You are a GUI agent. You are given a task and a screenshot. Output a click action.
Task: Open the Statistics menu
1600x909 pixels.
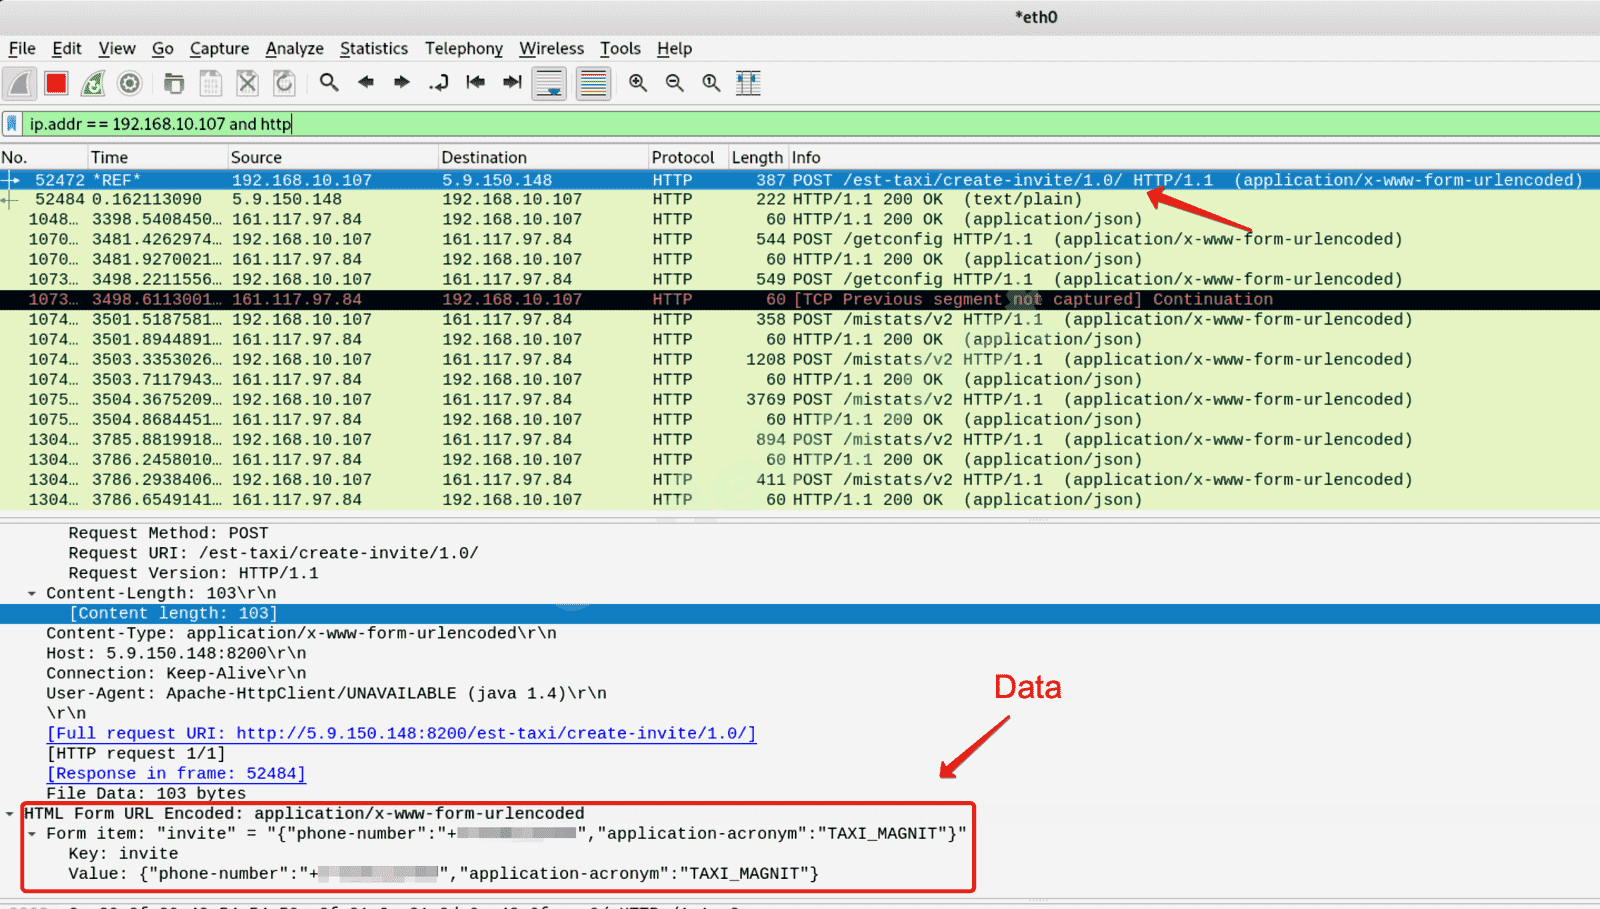click(x=373, y=48)
